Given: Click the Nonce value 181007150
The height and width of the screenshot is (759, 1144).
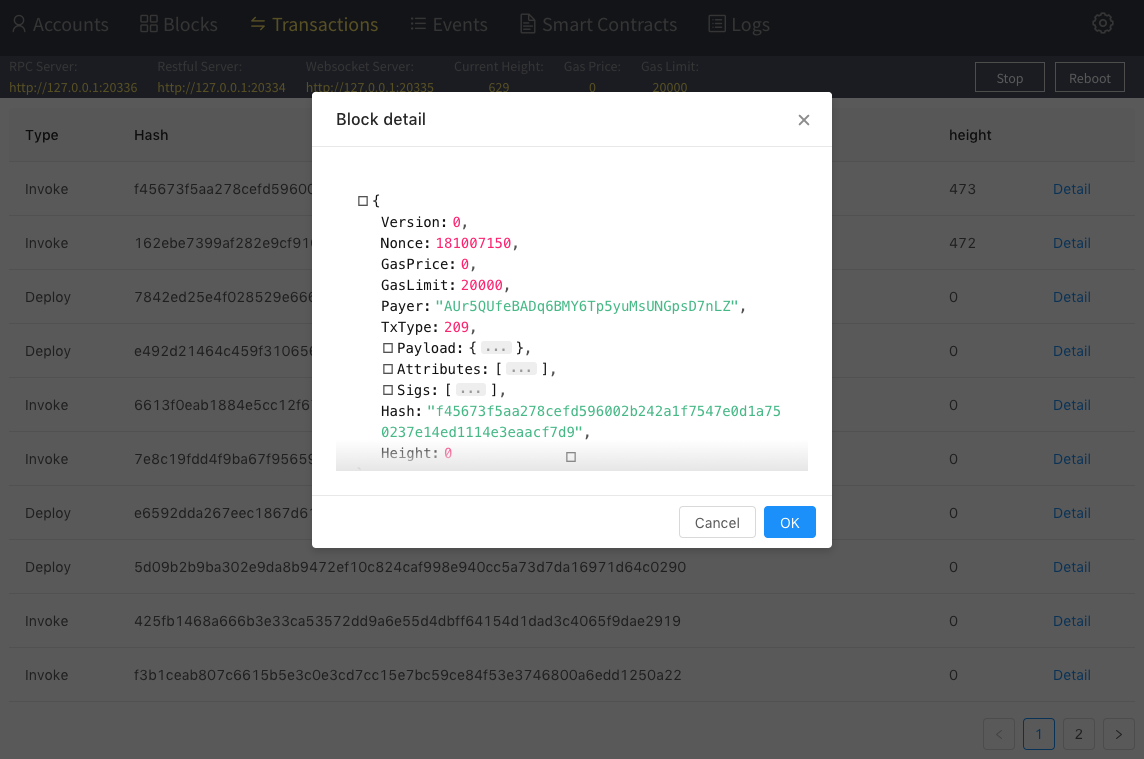Looking at the screenshot, I should pos(474,243).
